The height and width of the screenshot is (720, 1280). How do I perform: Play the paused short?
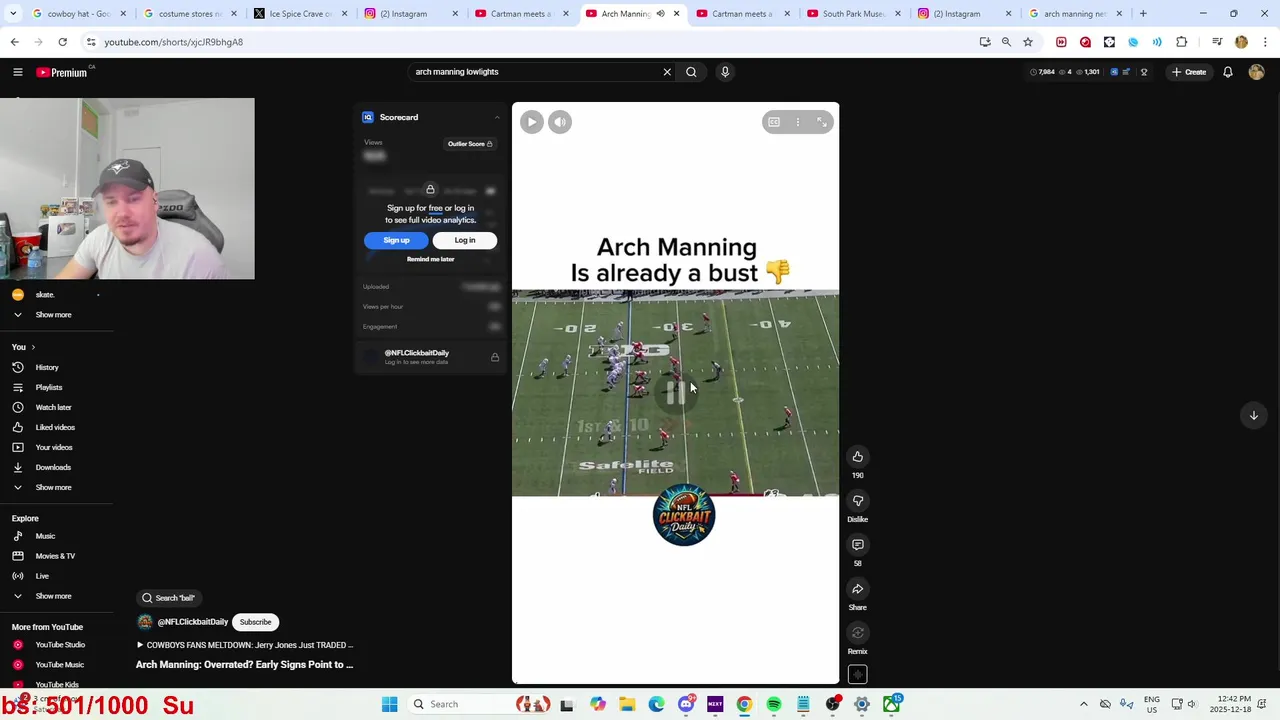[532, 122]
